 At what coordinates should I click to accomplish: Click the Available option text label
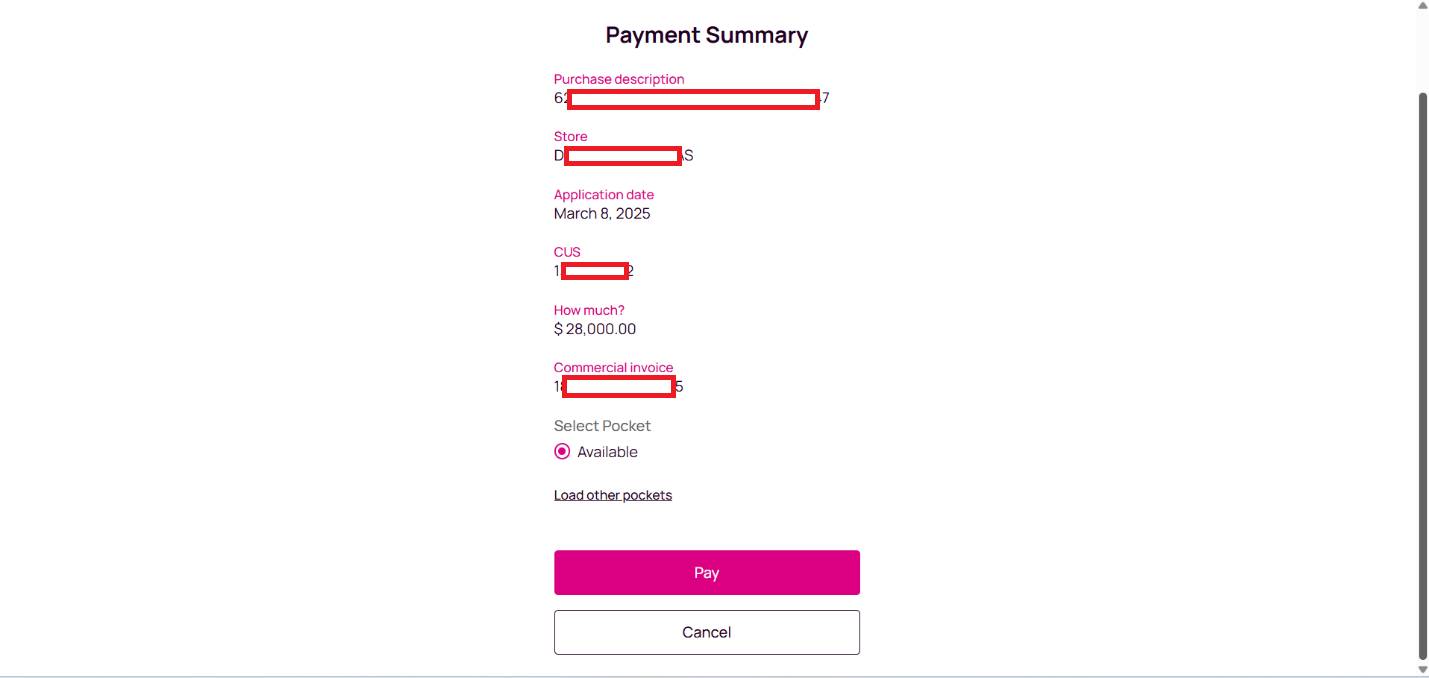pyautogui.click(x=607, y=452)
